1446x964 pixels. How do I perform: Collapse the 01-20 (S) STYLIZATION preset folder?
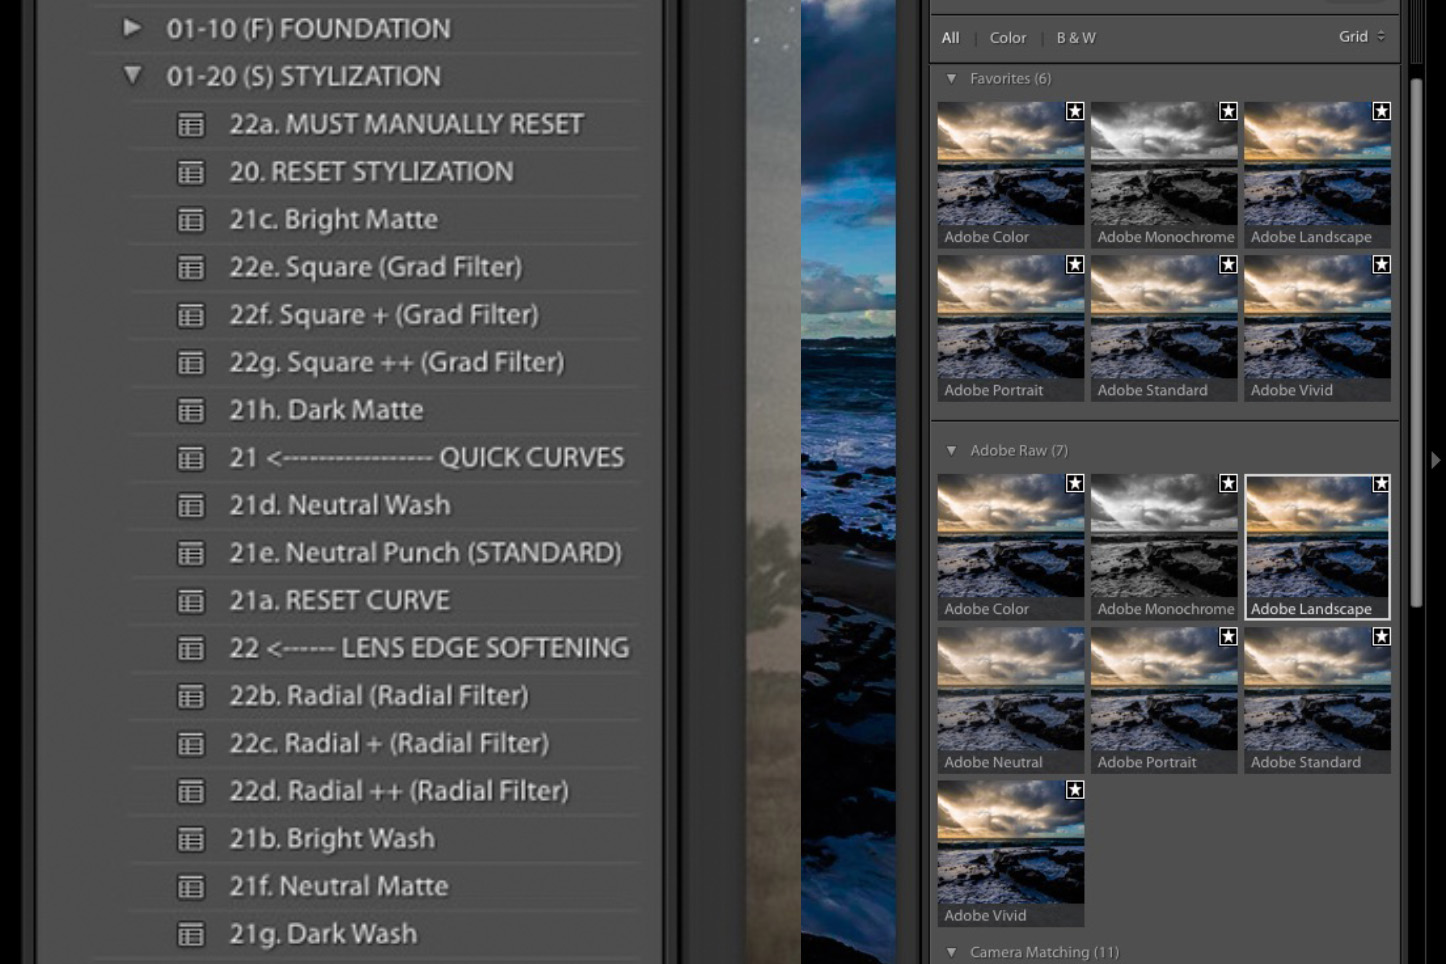(x=132, y=75)
